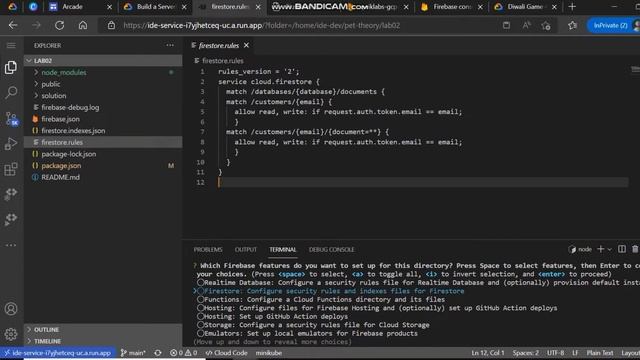Kill terminal with trash icon
The image size is (640, 360).
click(635, 249)
